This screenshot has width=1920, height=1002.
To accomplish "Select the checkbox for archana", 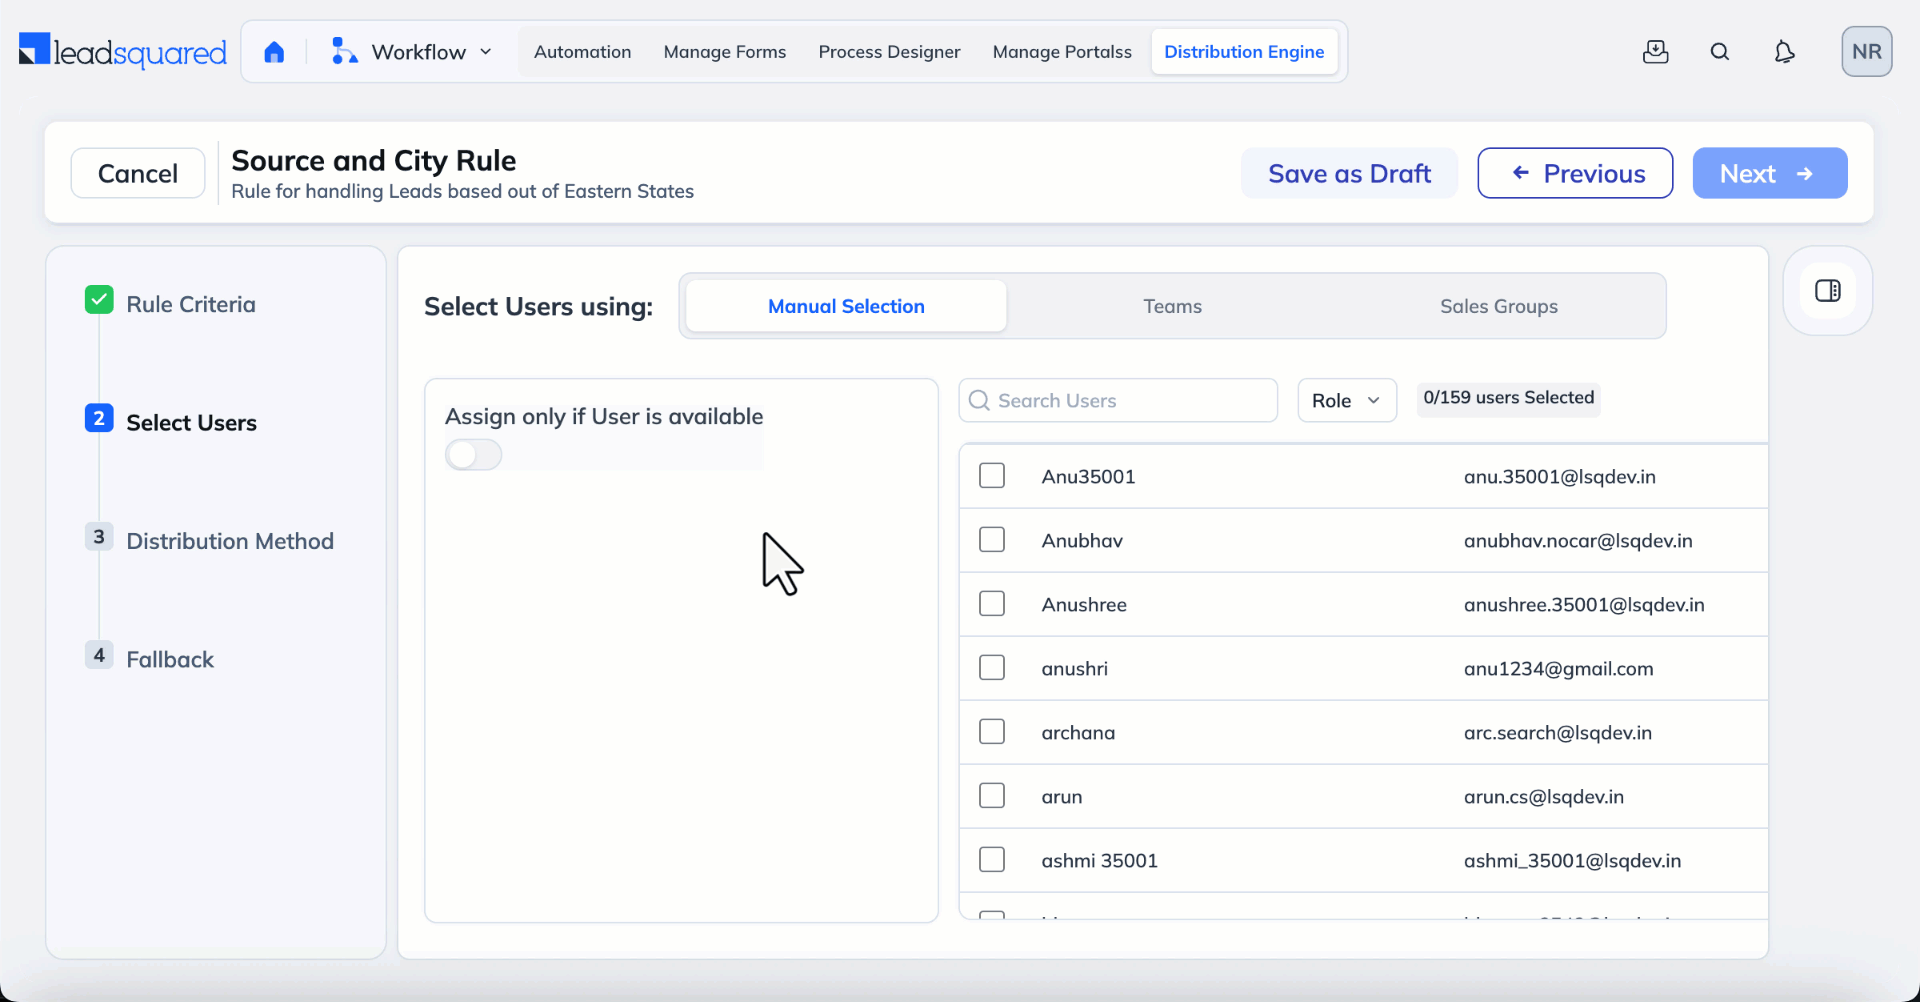I will click(992, 731).
